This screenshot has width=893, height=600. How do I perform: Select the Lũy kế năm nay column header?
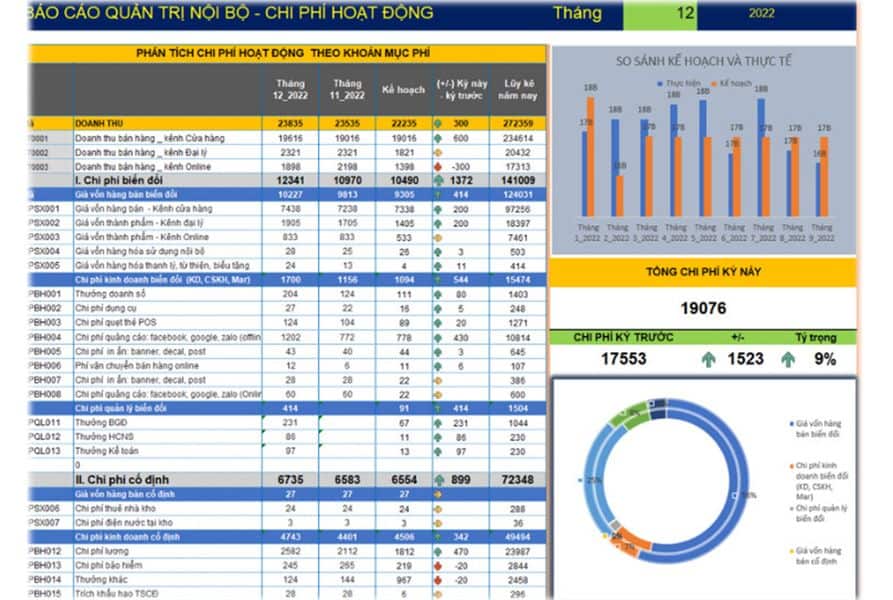(x=518, y=90)
